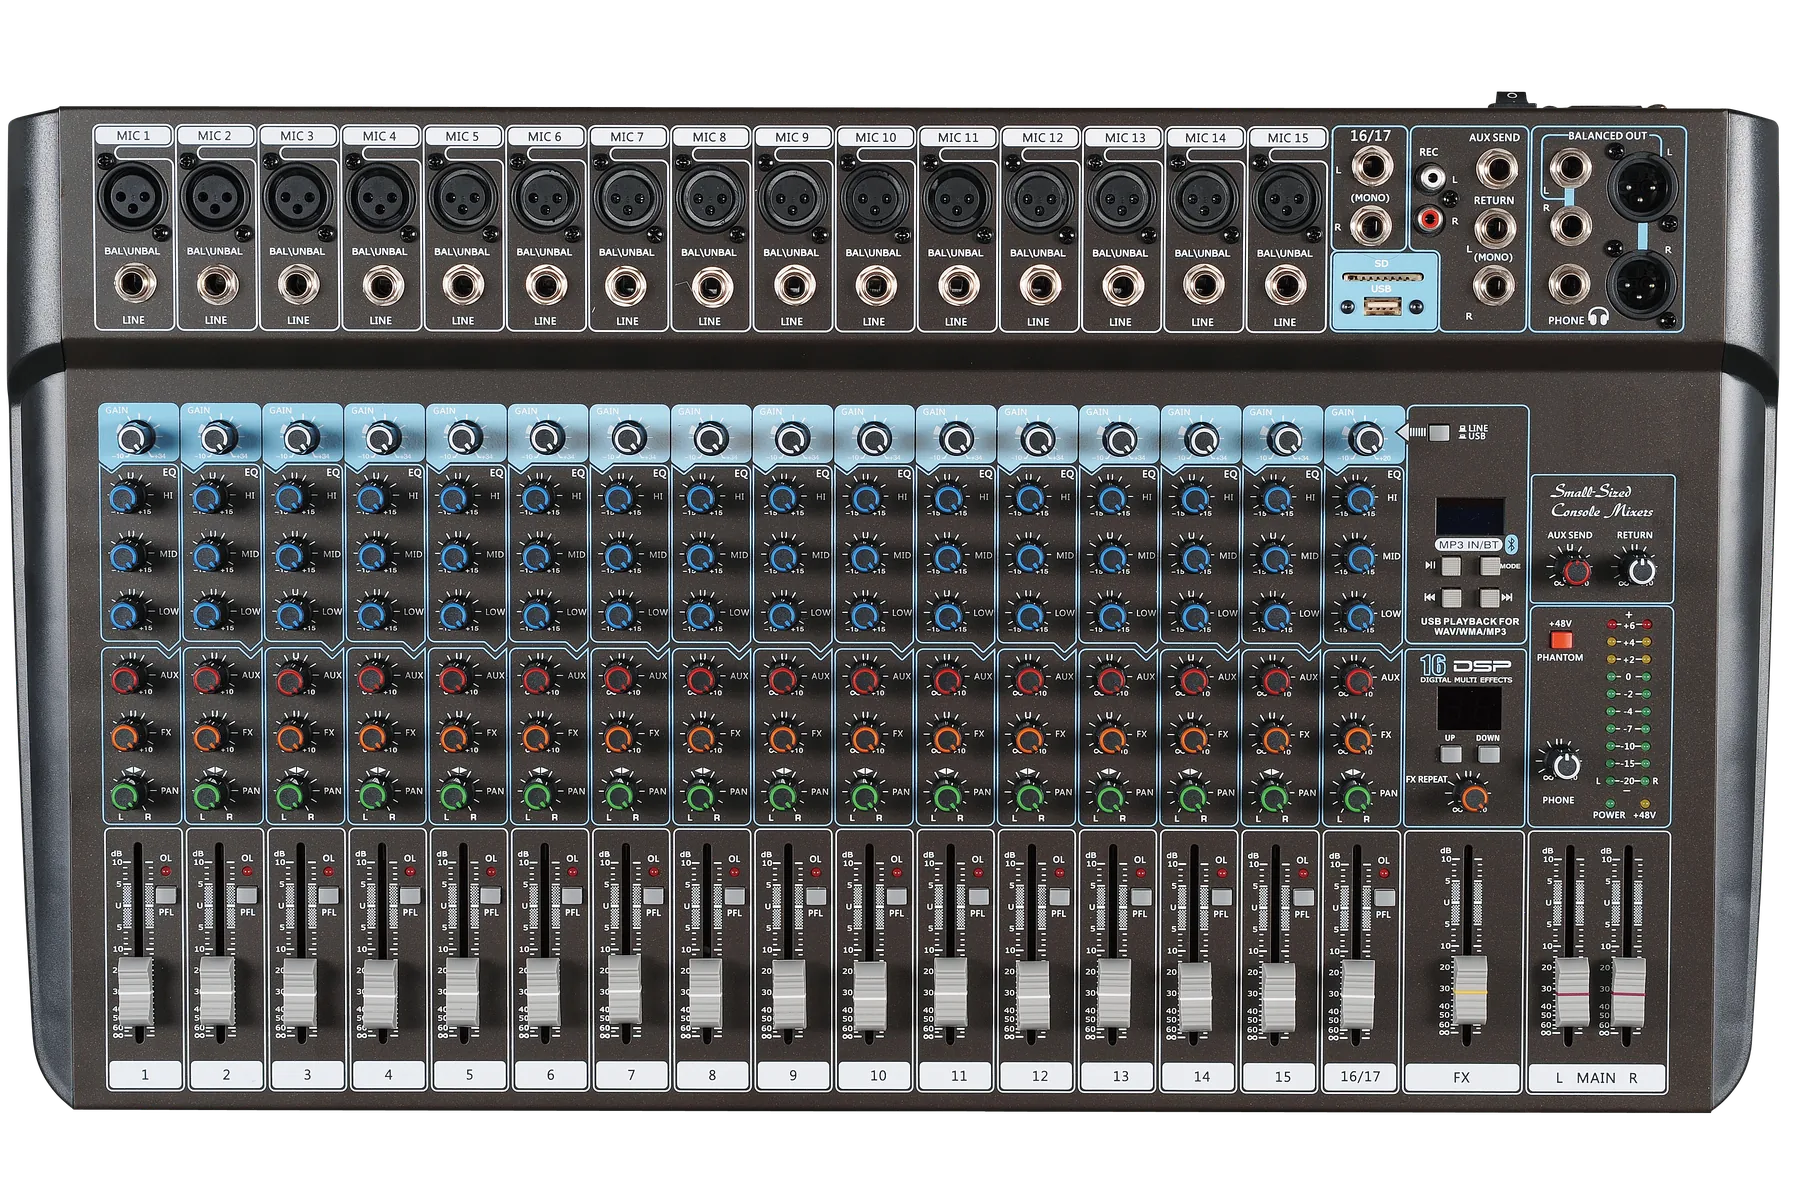Toggle the PFL button on channel 5
1800x1198 pixels.
490,895
